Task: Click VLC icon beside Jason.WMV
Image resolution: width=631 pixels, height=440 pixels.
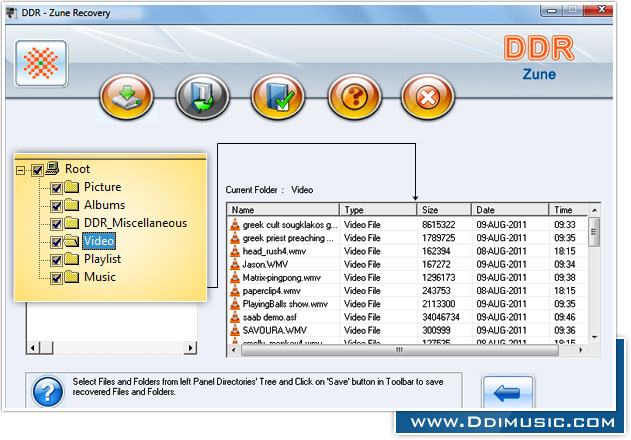Action: pos(235,264)
